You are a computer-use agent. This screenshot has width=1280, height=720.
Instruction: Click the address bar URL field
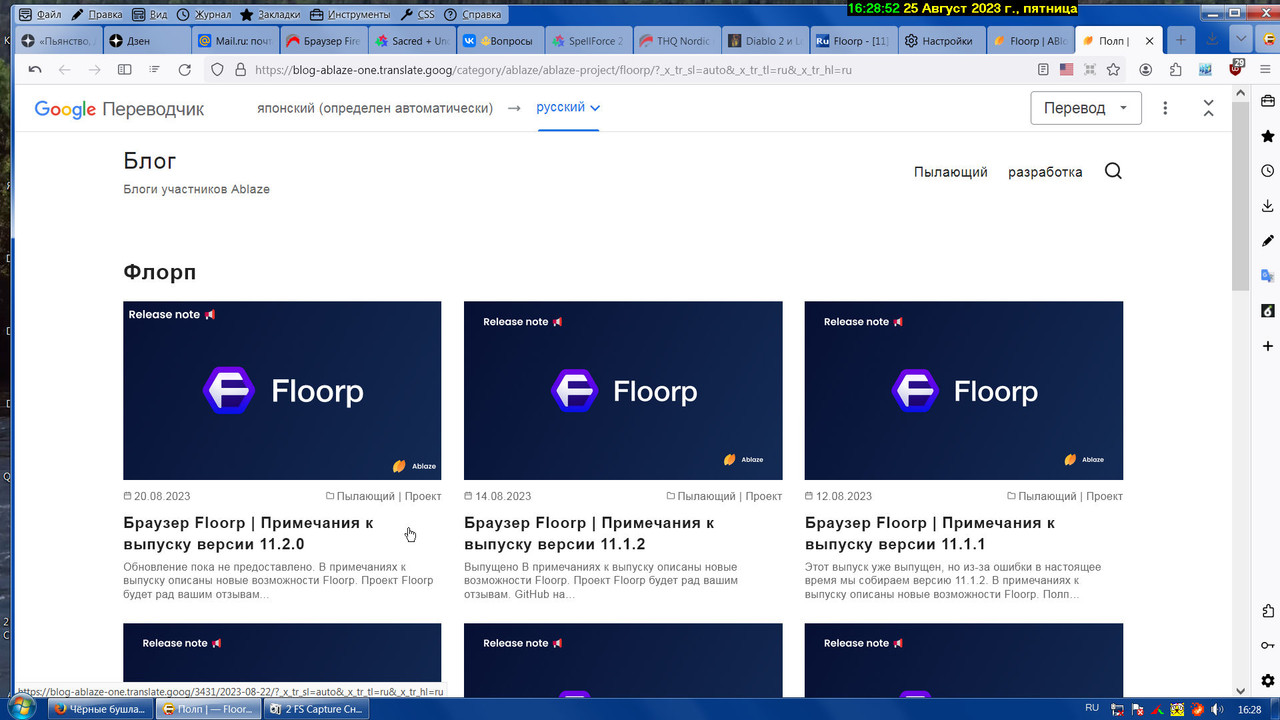(640, 70)
